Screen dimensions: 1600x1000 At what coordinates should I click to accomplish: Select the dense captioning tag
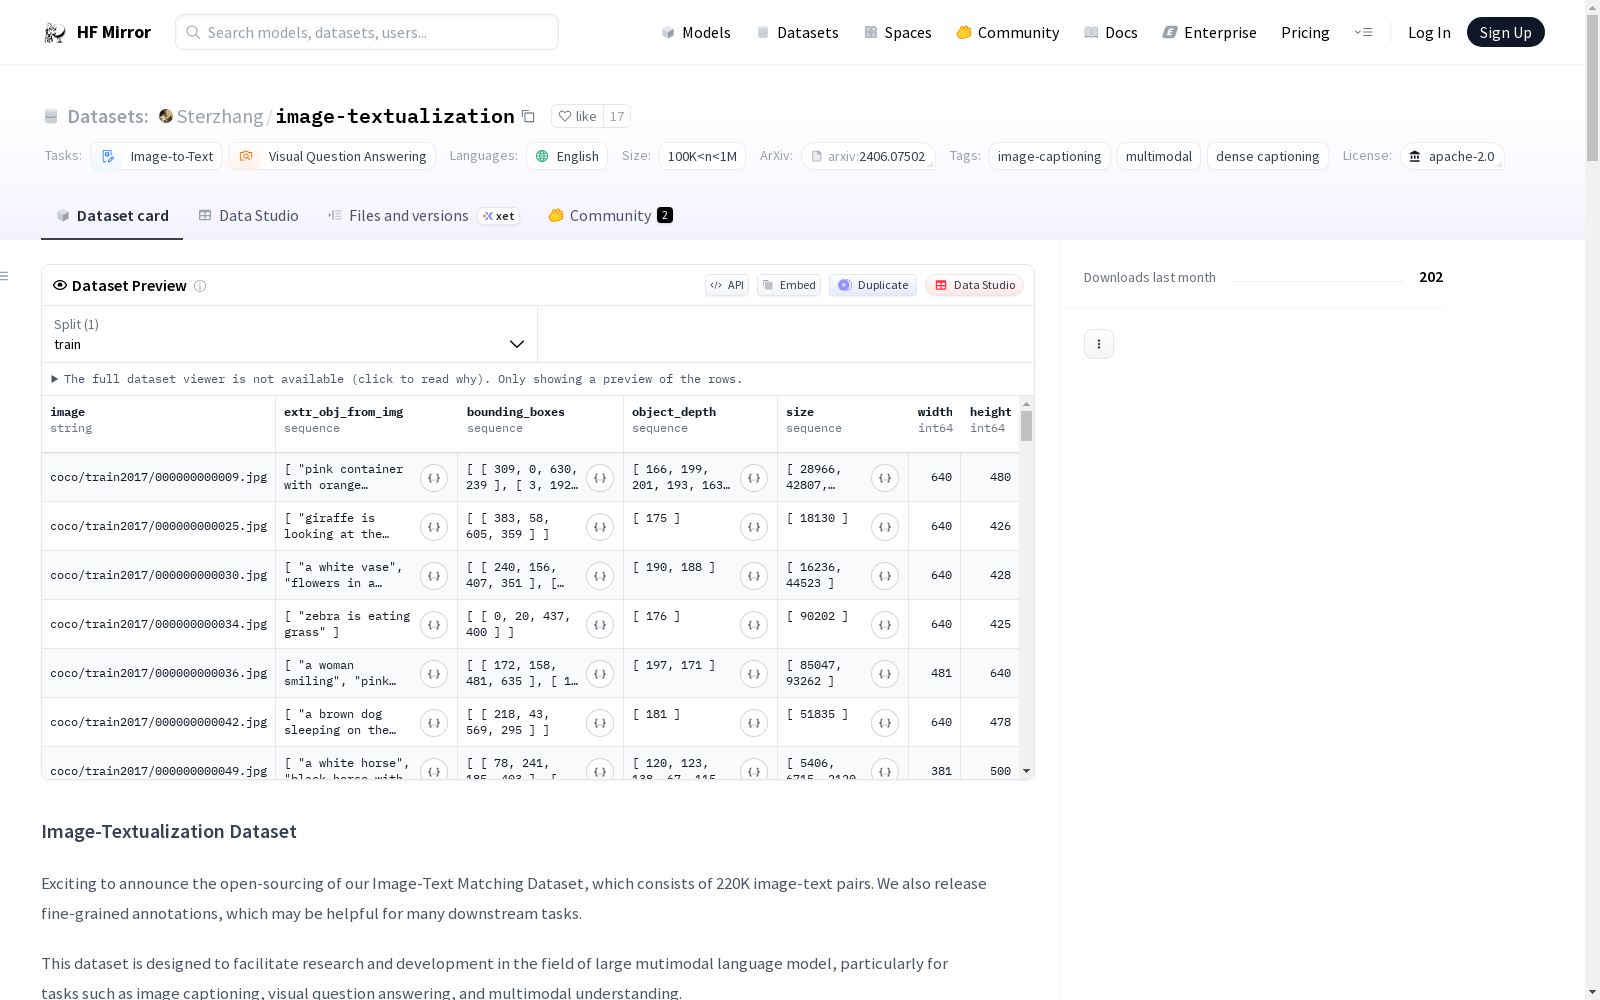pyautogui.click(x=1268, y=156)
